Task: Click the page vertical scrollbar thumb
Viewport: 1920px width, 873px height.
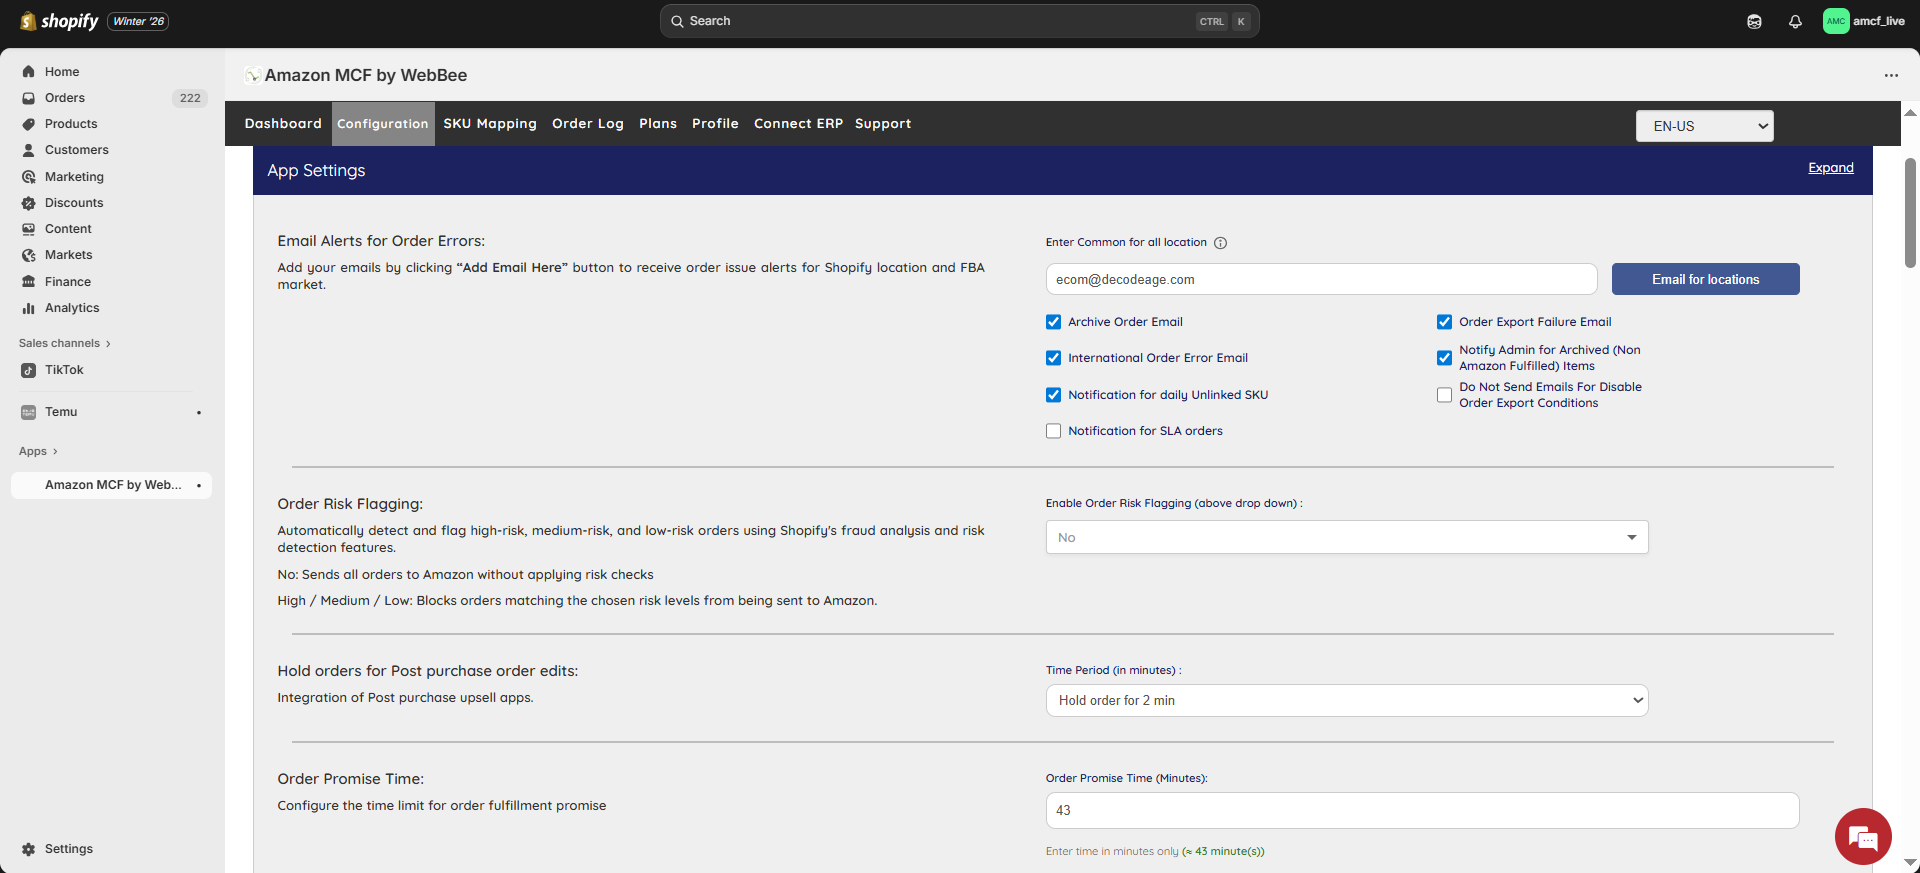Action: [x=1910, y=212]
